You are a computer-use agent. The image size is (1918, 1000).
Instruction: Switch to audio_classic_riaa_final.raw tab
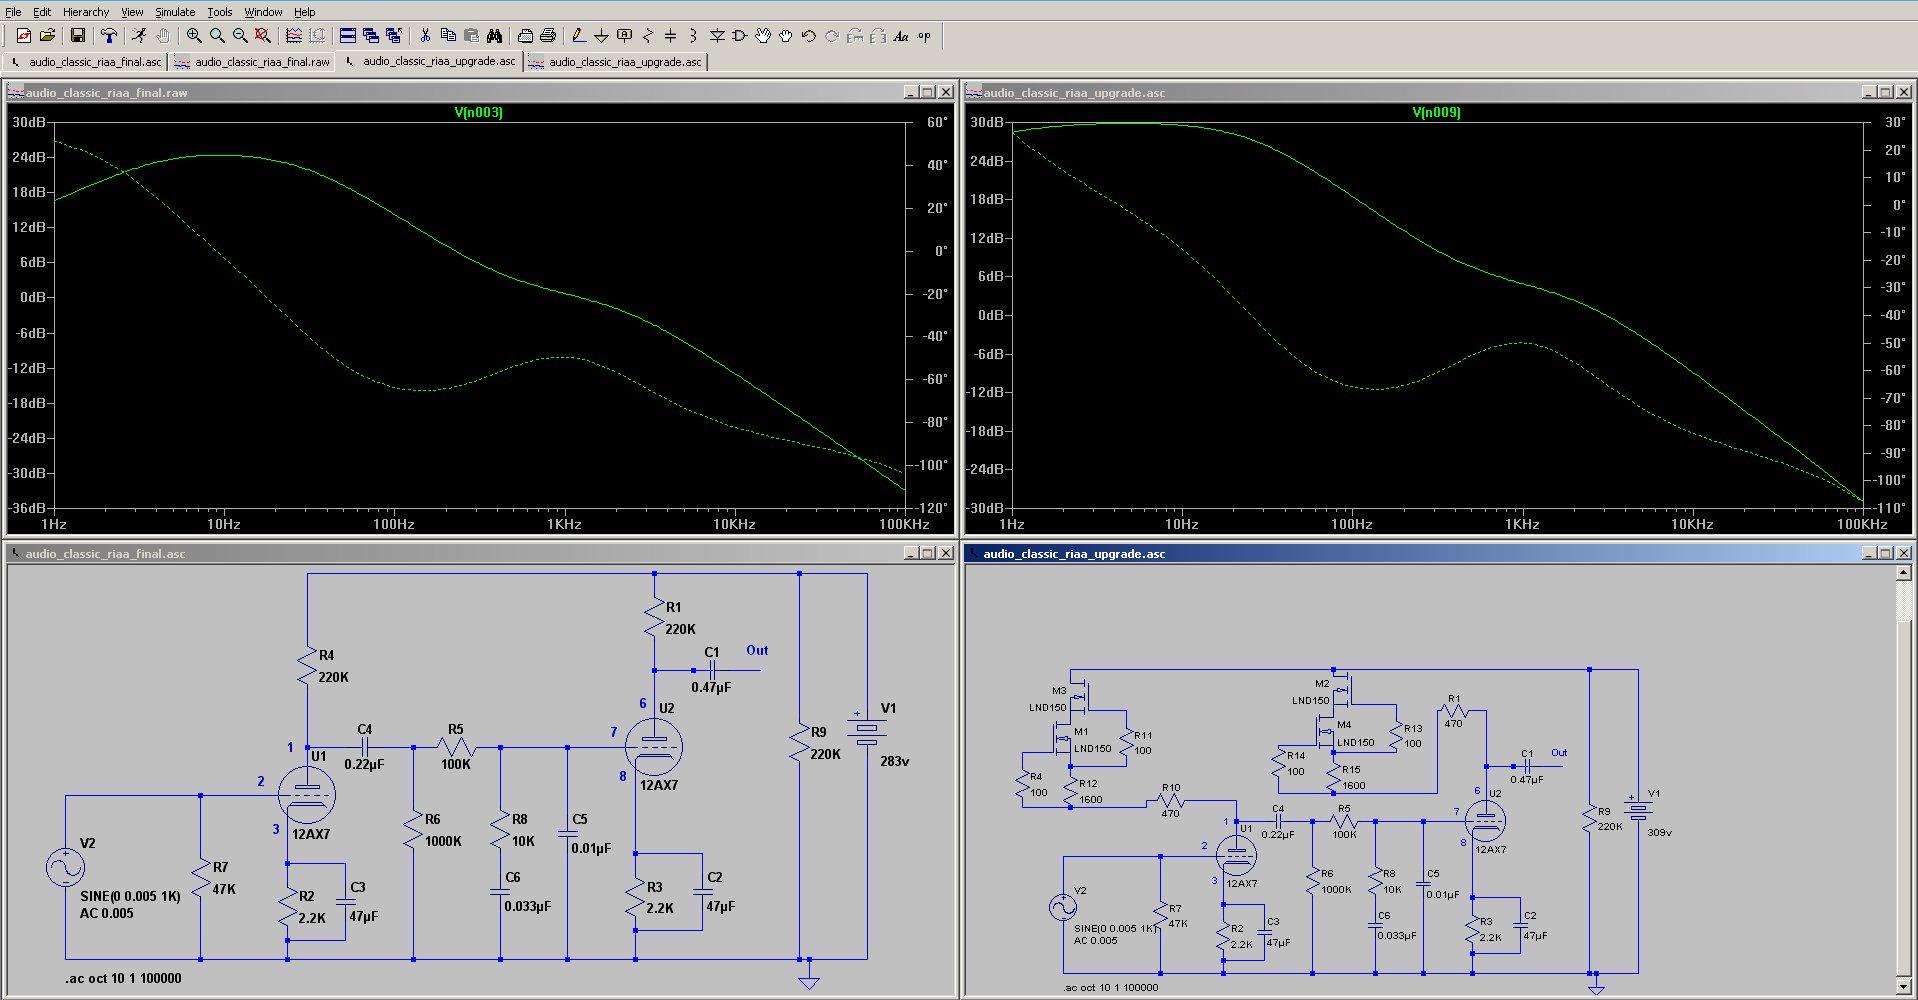[x=252, y=62]
